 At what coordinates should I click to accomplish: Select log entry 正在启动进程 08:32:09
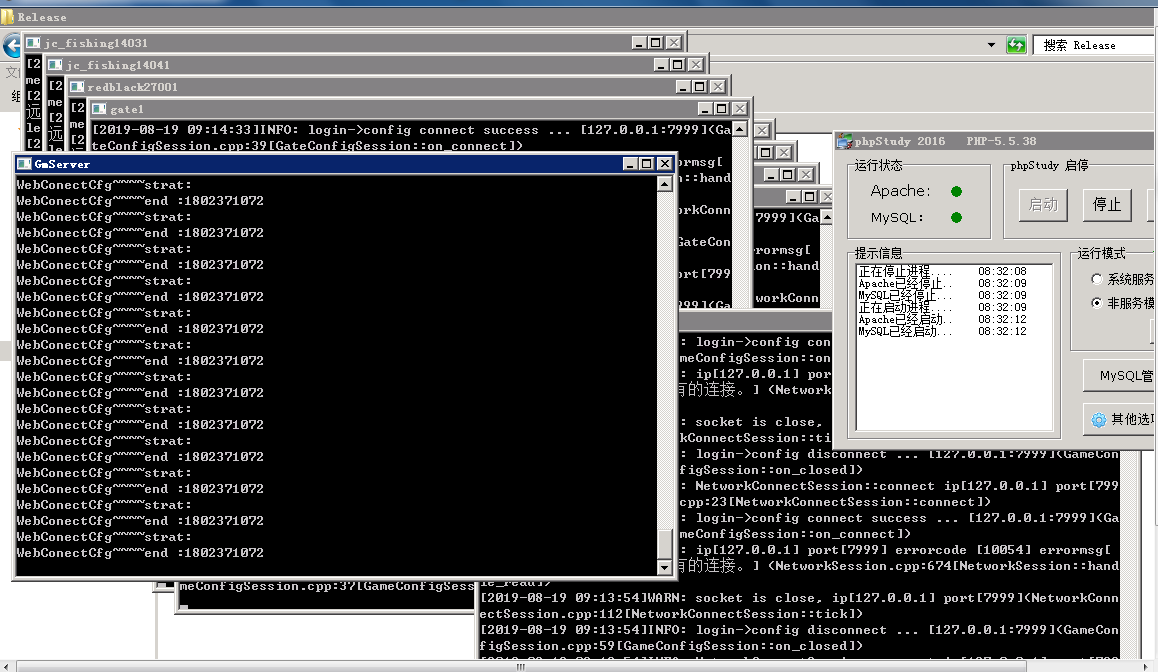(942, 307)
